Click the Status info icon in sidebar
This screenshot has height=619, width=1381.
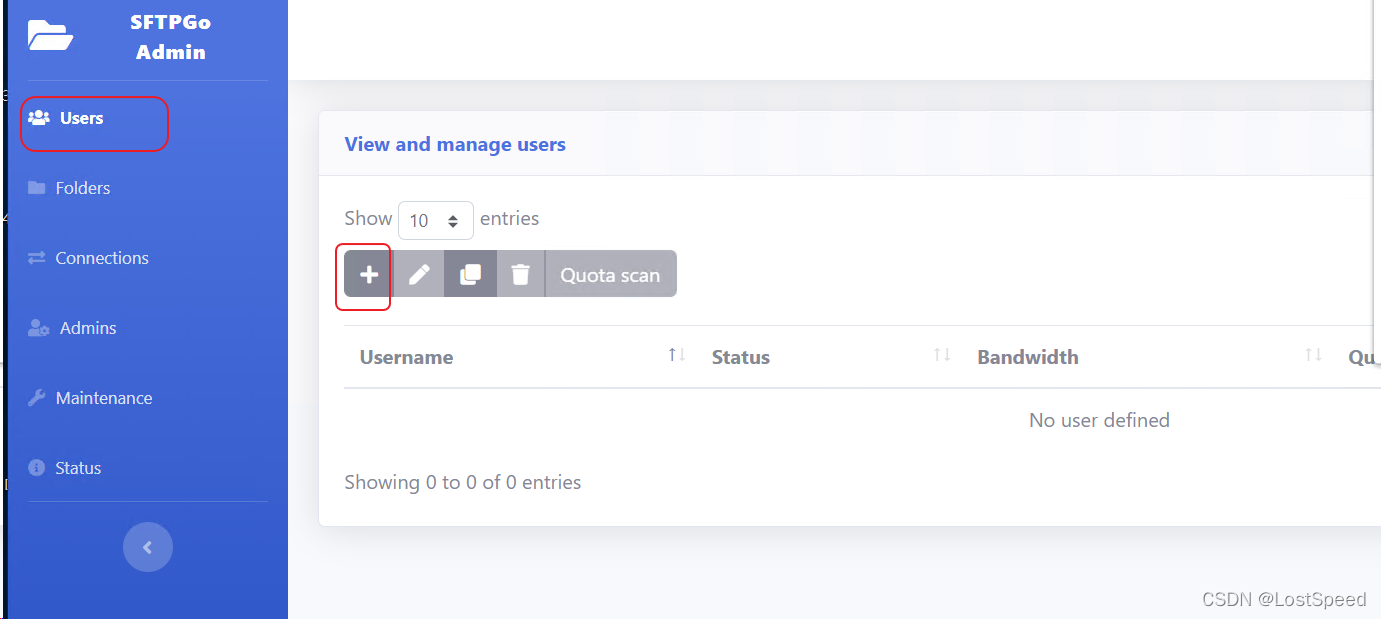(x=37, y=468)
